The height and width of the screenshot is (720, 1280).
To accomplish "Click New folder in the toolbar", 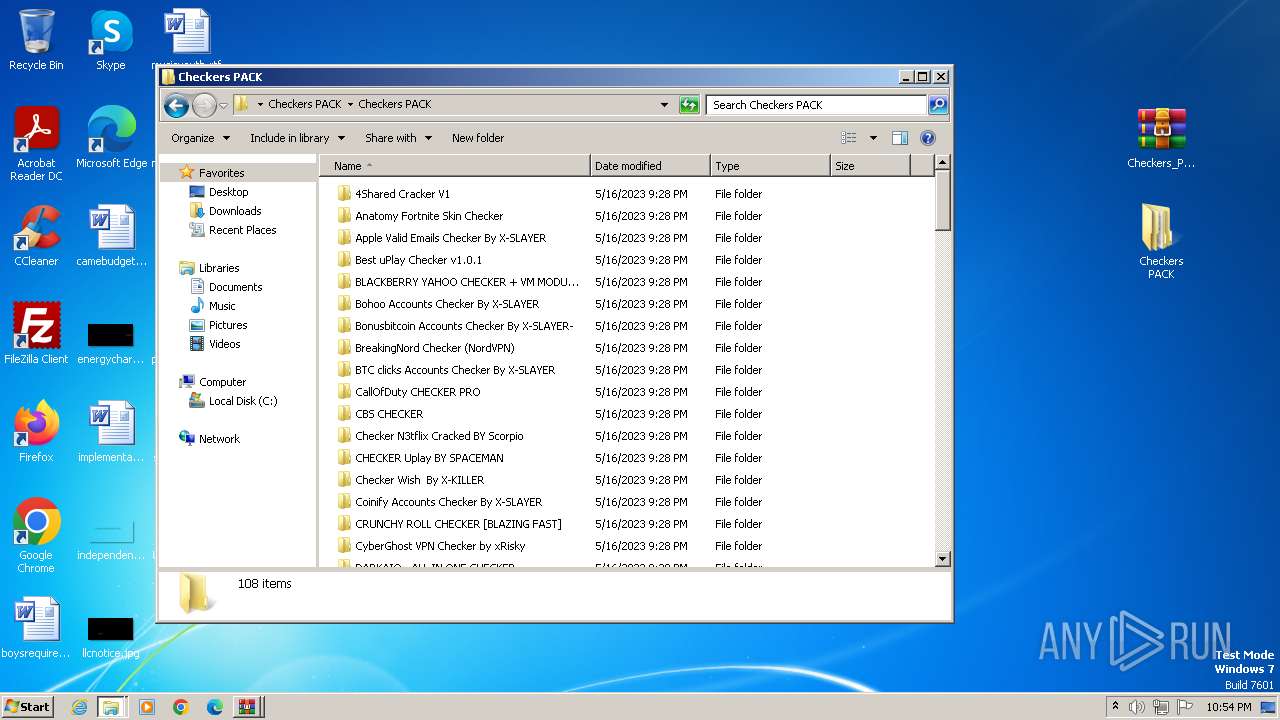I will (478, 138).
